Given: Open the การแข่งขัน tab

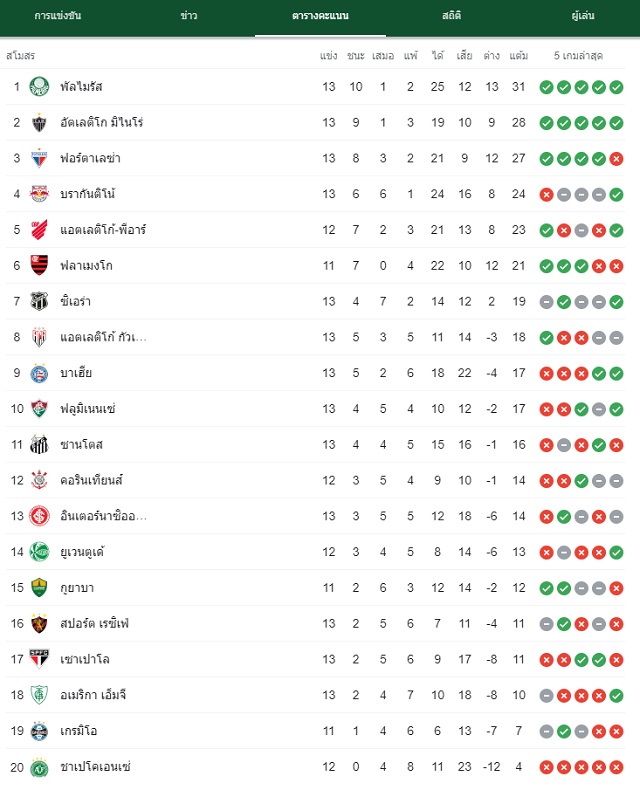Looking at the screenshot, I should 58,16.
